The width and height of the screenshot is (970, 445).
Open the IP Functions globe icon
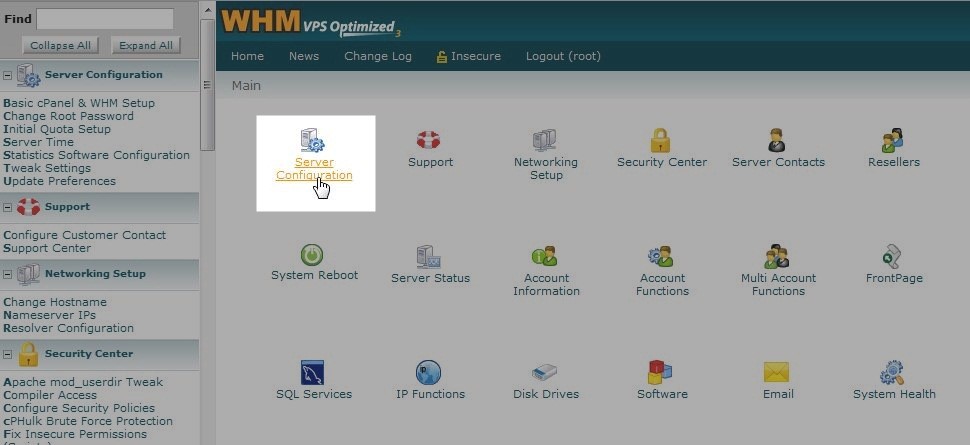coord(428,373)
